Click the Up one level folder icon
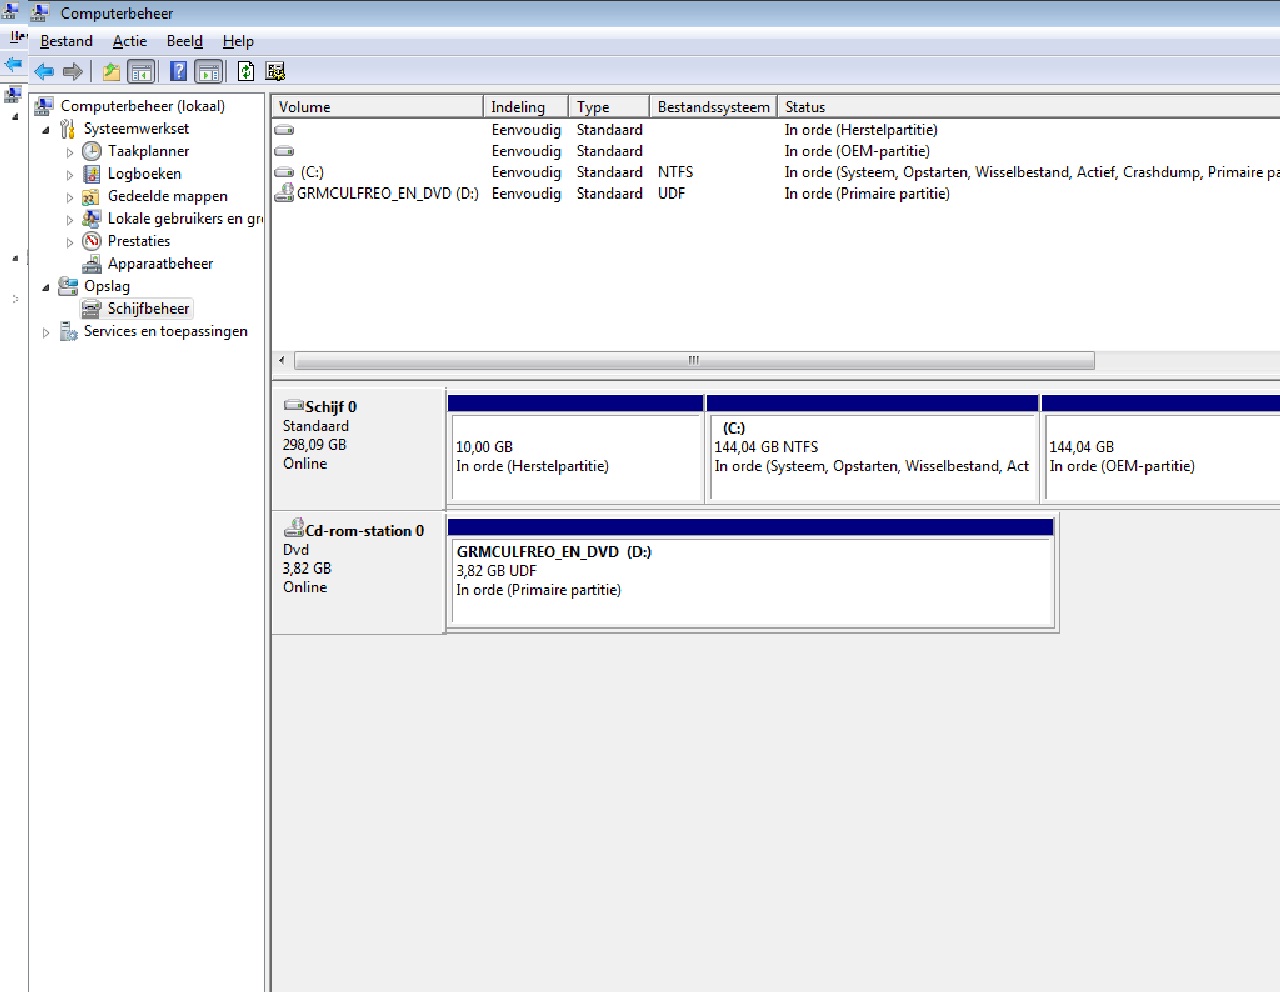 [x=111, y=71]
